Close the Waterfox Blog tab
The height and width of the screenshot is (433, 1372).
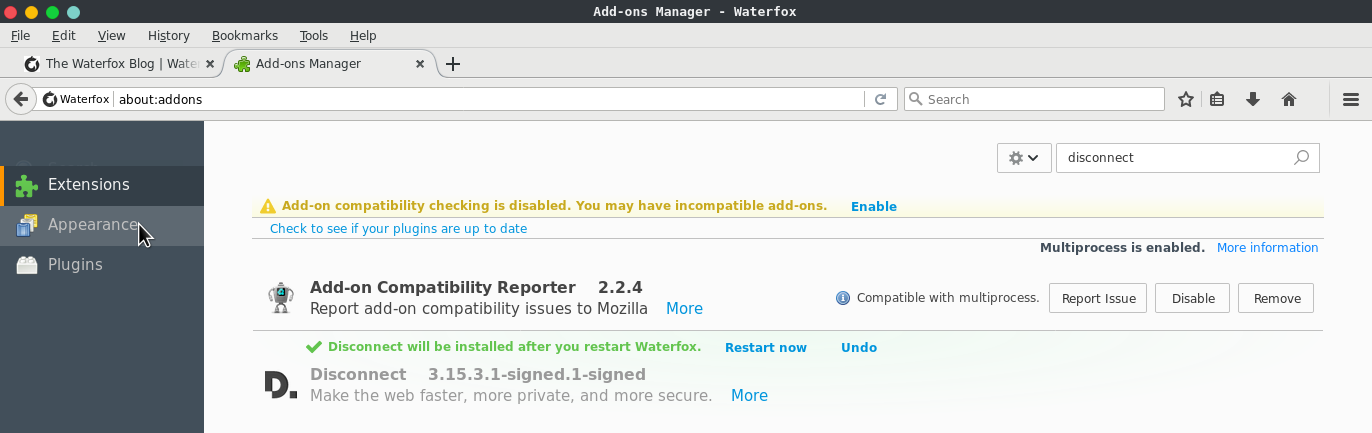(x=210, y=64)
